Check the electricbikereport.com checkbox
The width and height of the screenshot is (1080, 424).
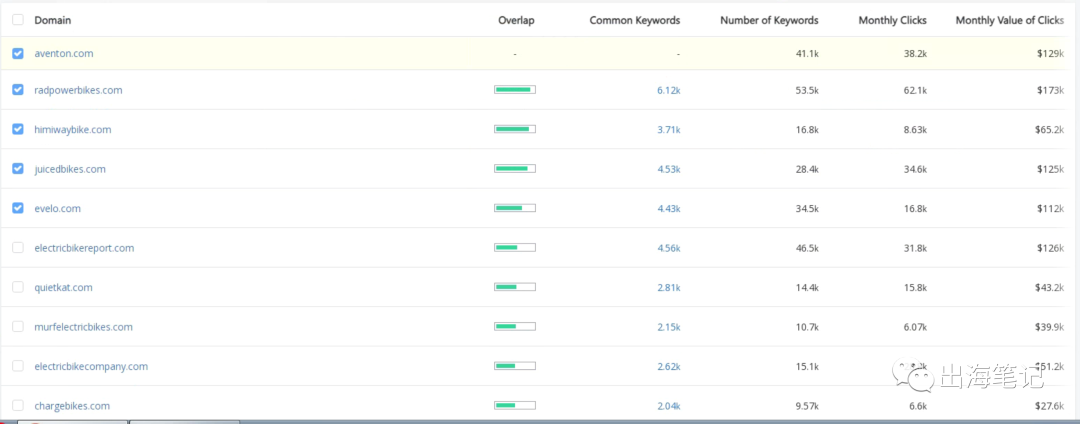coord(18,248)
